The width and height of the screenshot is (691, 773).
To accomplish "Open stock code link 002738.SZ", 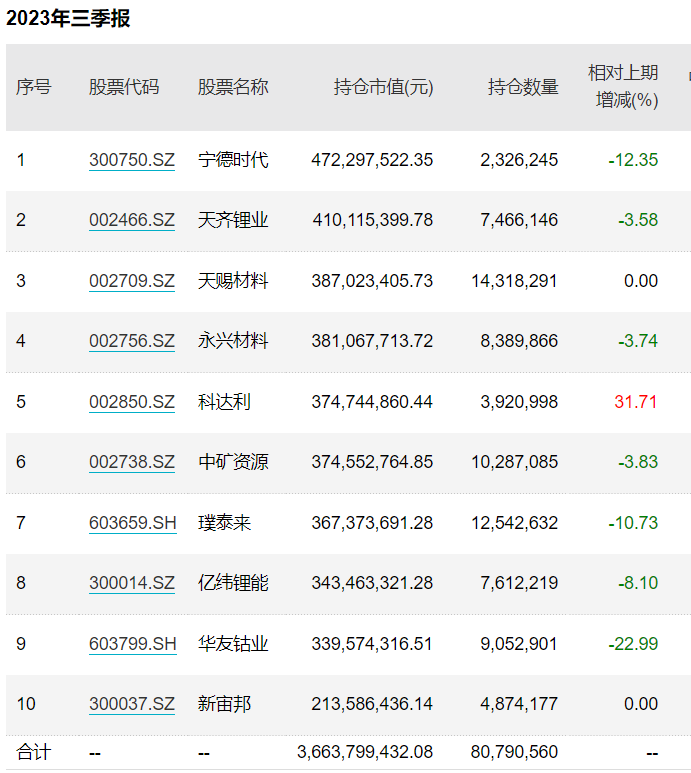I will (132, 462).
